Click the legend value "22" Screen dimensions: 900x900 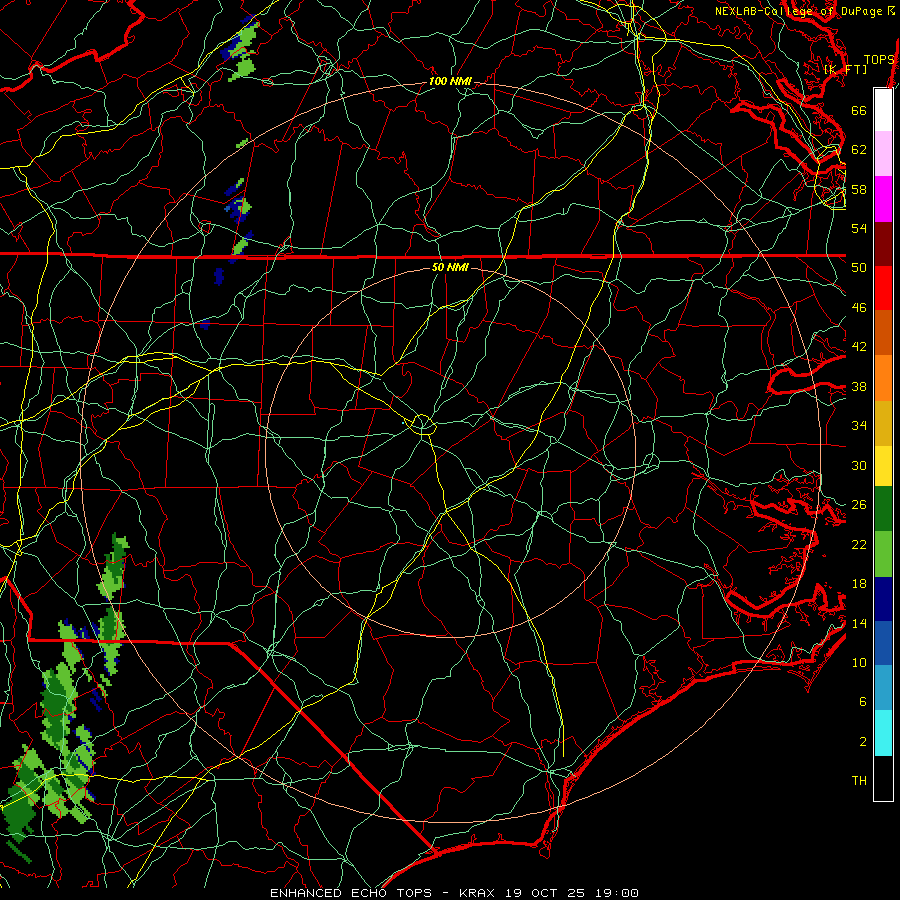859,545
